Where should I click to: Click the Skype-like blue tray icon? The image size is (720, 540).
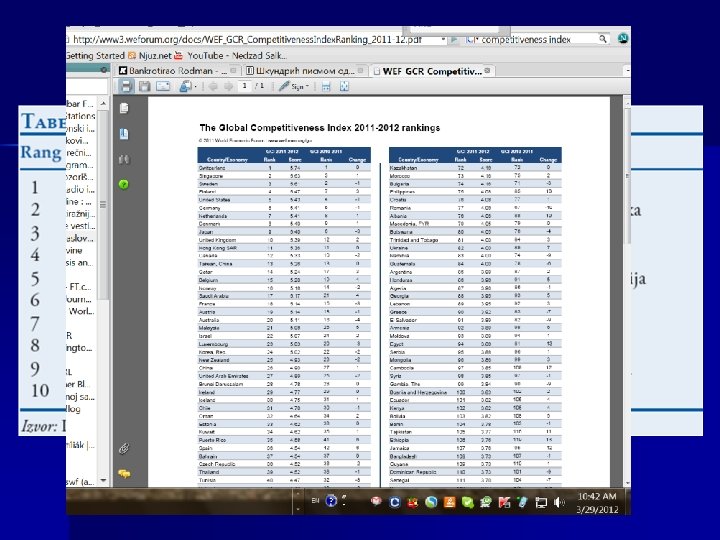coord(431,502)
